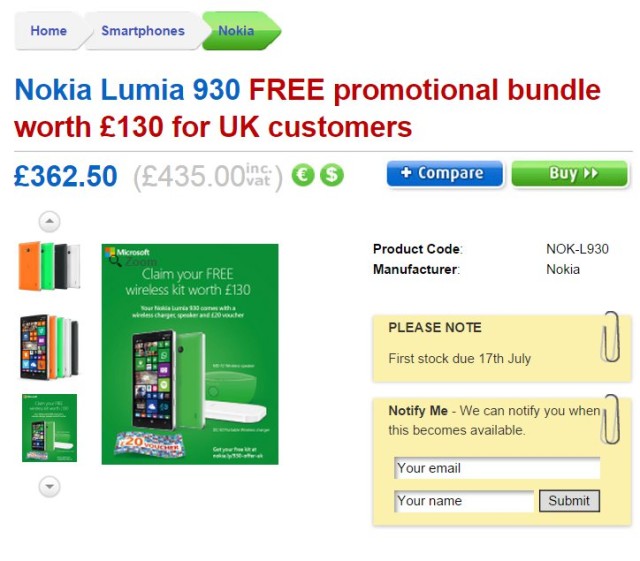
Task: Open the Home breadcrumb
Action: coord(49,31)
